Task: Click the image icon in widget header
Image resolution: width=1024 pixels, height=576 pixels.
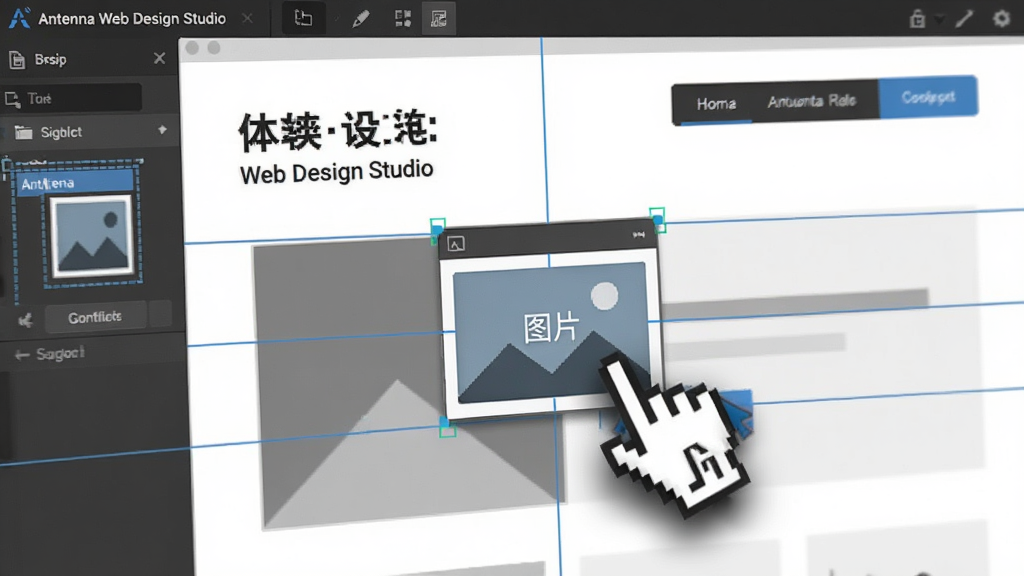Action: click(456, 244)
